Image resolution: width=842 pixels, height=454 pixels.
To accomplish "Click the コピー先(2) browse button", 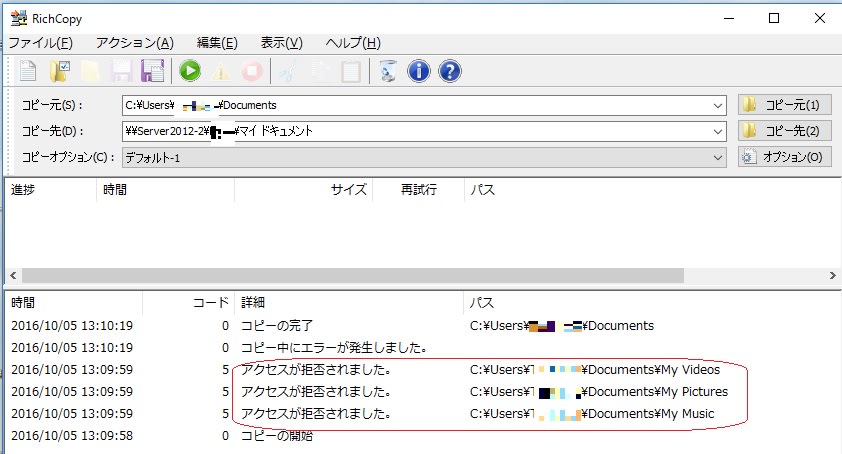I will point(785,131).
